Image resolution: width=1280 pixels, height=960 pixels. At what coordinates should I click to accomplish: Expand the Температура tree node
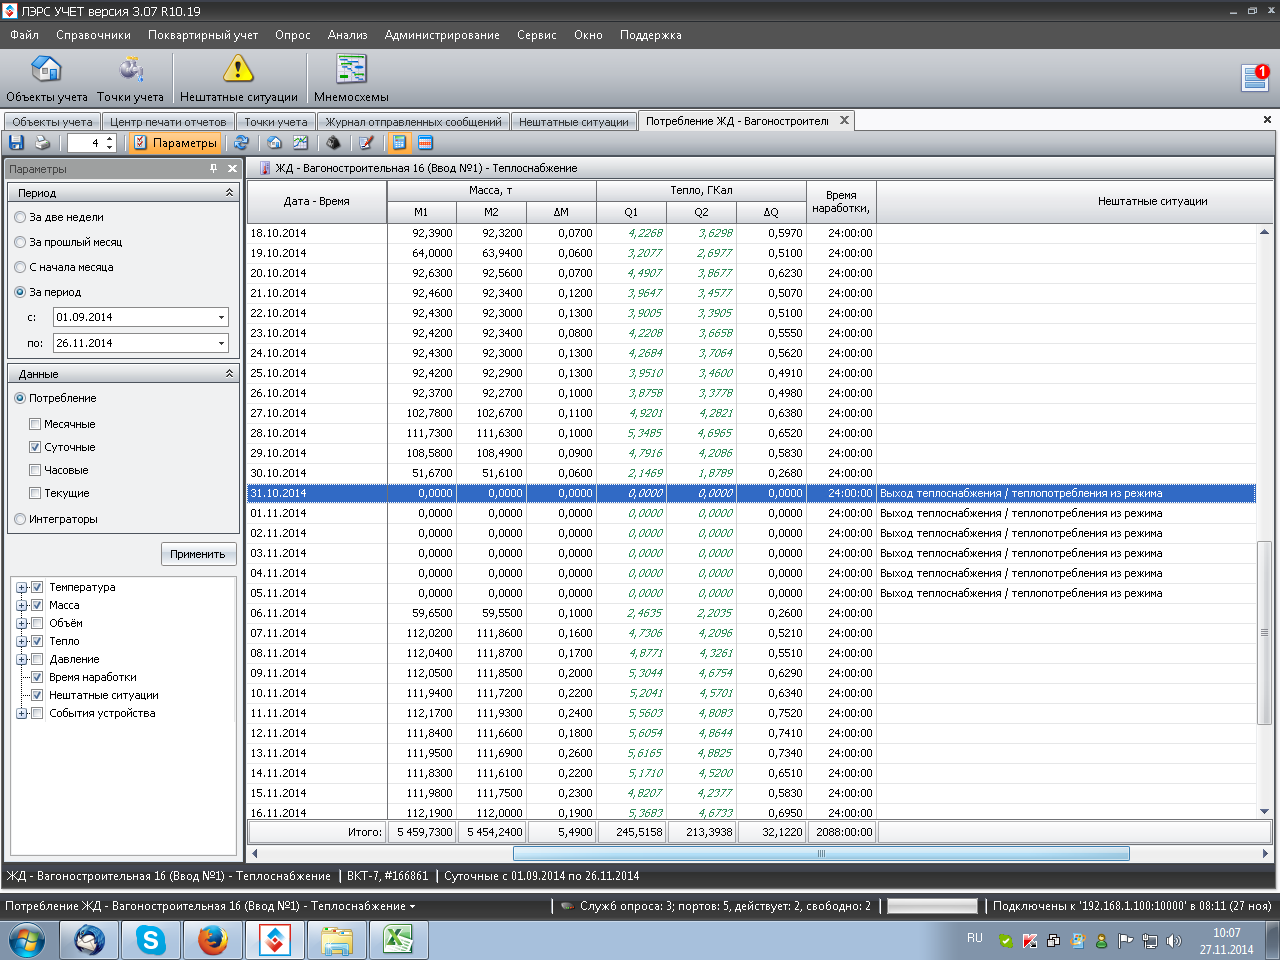21,587
